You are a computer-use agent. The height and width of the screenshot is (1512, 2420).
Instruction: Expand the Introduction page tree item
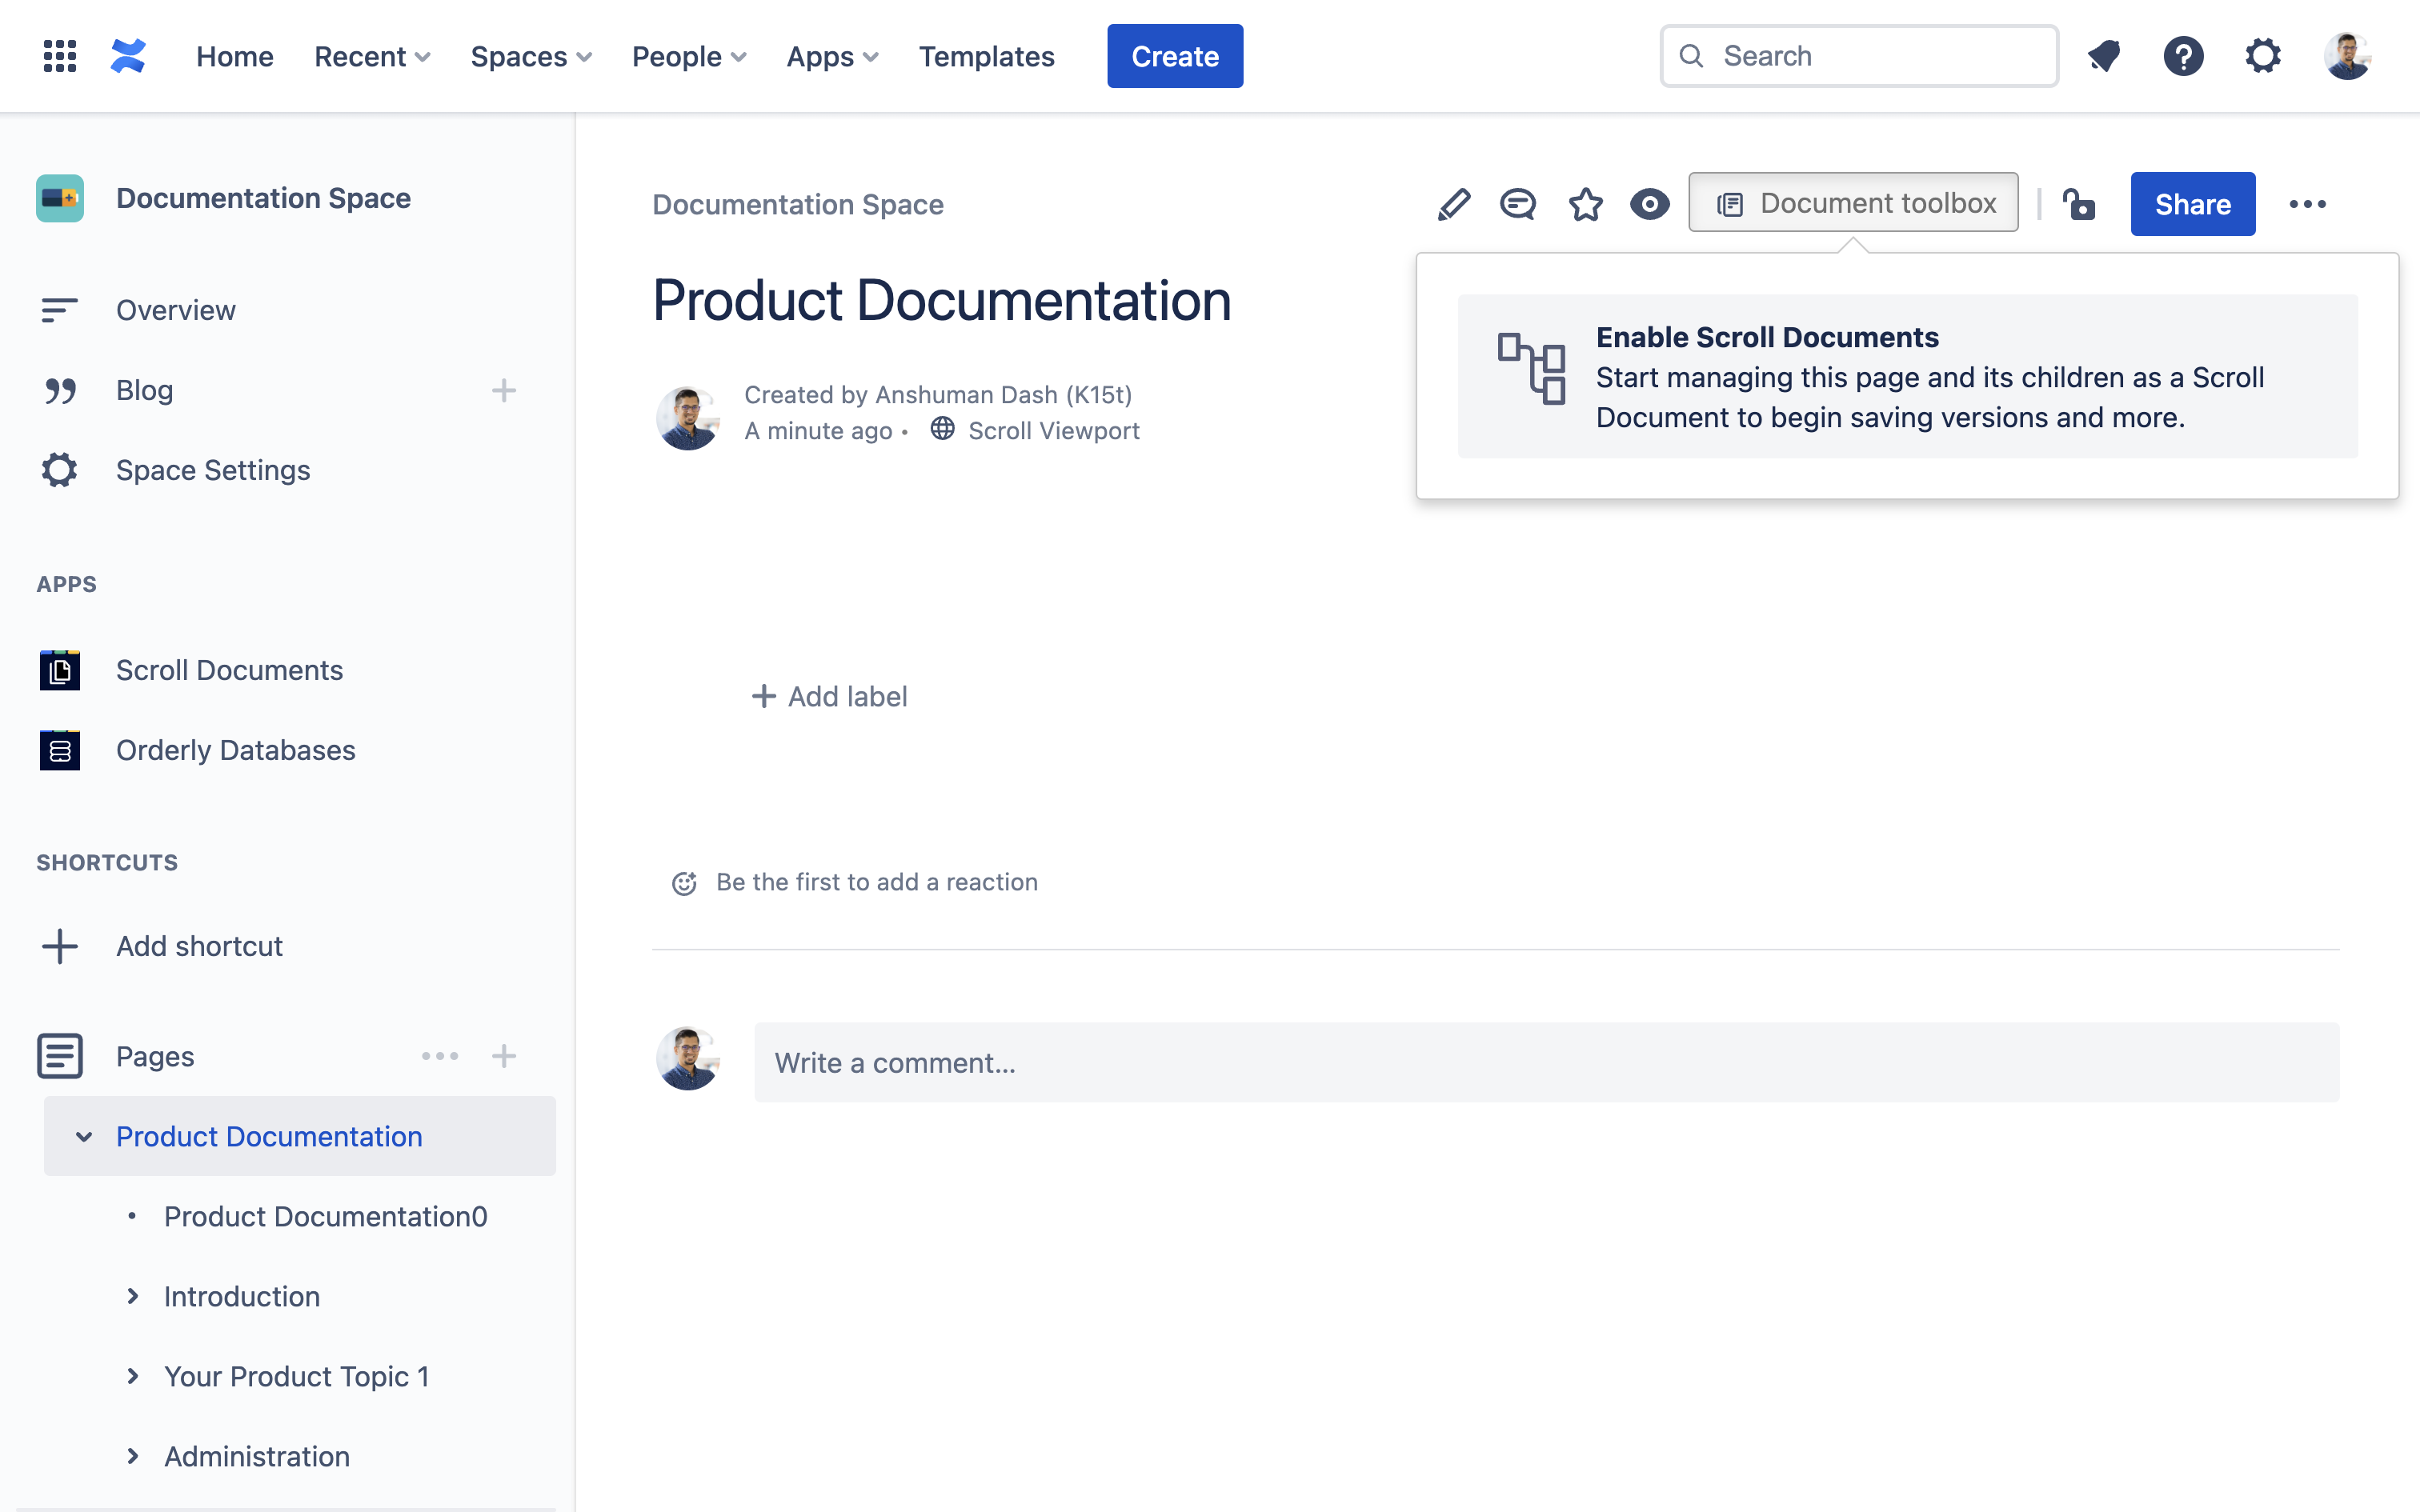pyautogui.click(x=133, y=1296)
